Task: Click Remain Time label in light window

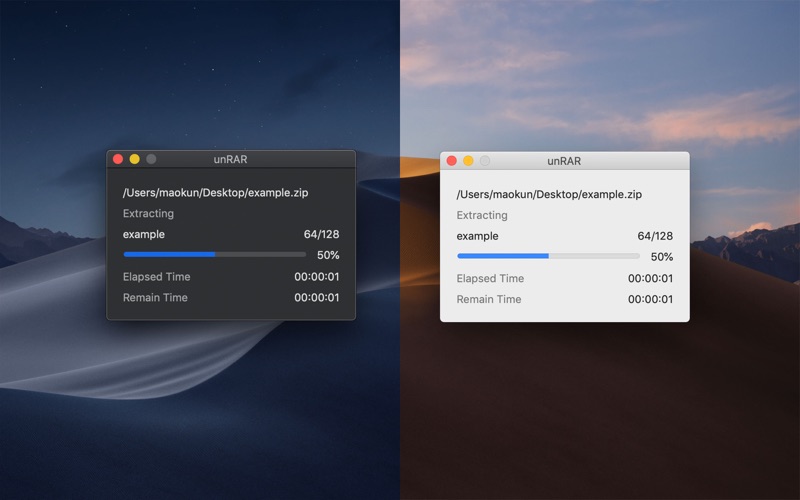Action: point(489,299)
